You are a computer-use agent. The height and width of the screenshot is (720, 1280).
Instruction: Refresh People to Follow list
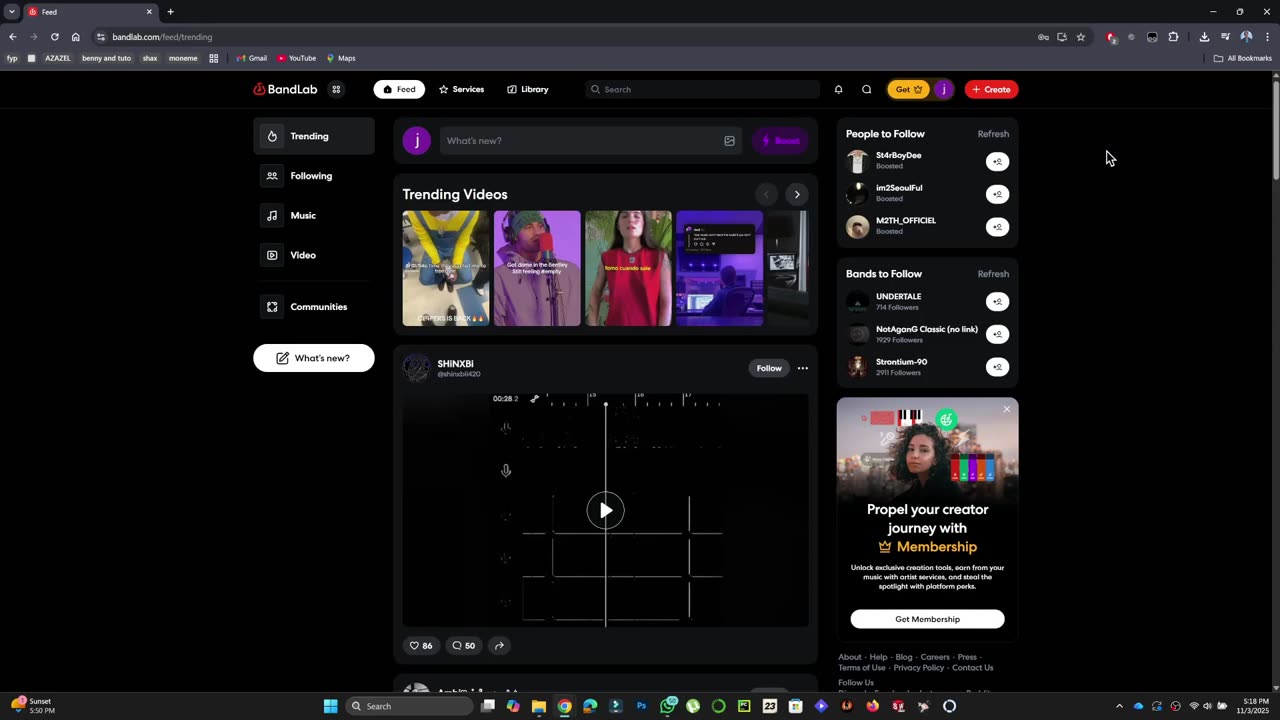point(993,134)
